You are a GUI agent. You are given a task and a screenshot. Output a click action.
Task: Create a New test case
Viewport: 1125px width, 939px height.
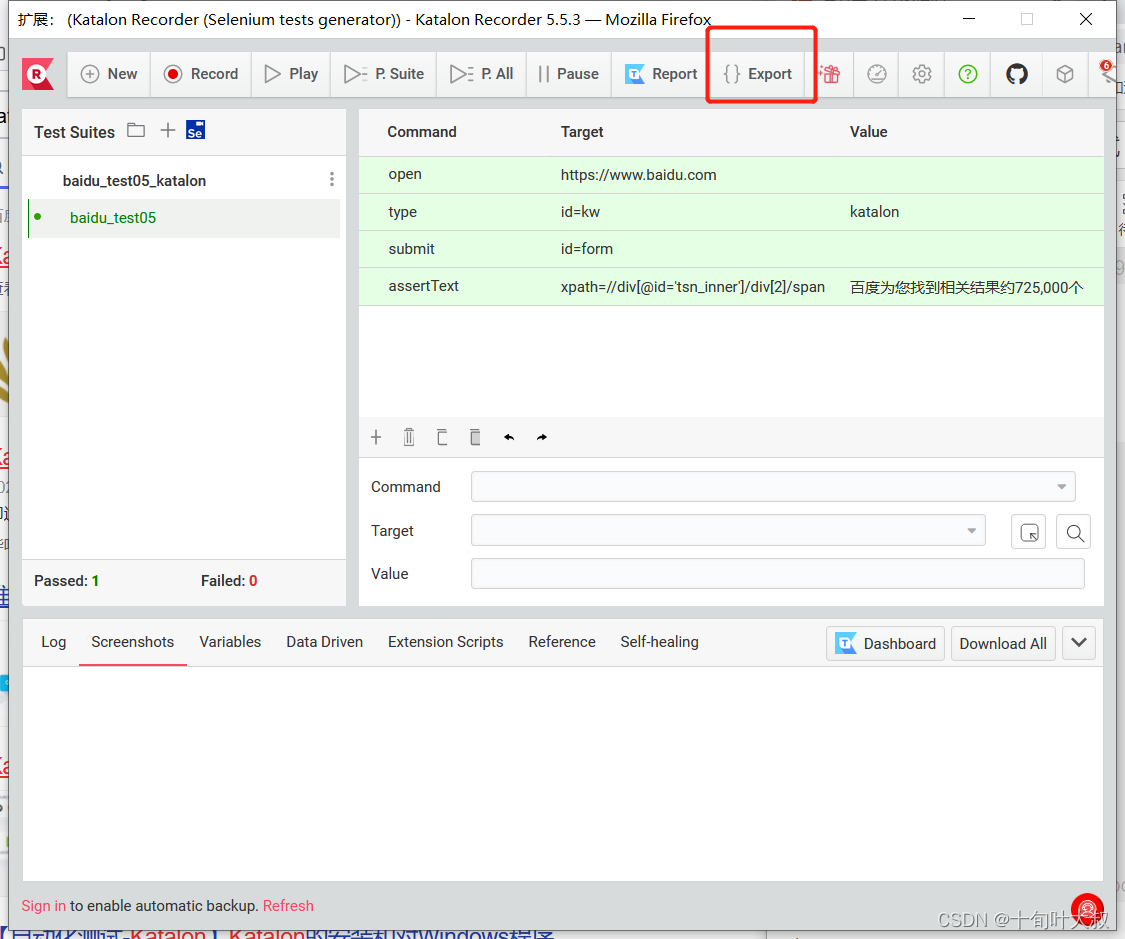[109, 74]
